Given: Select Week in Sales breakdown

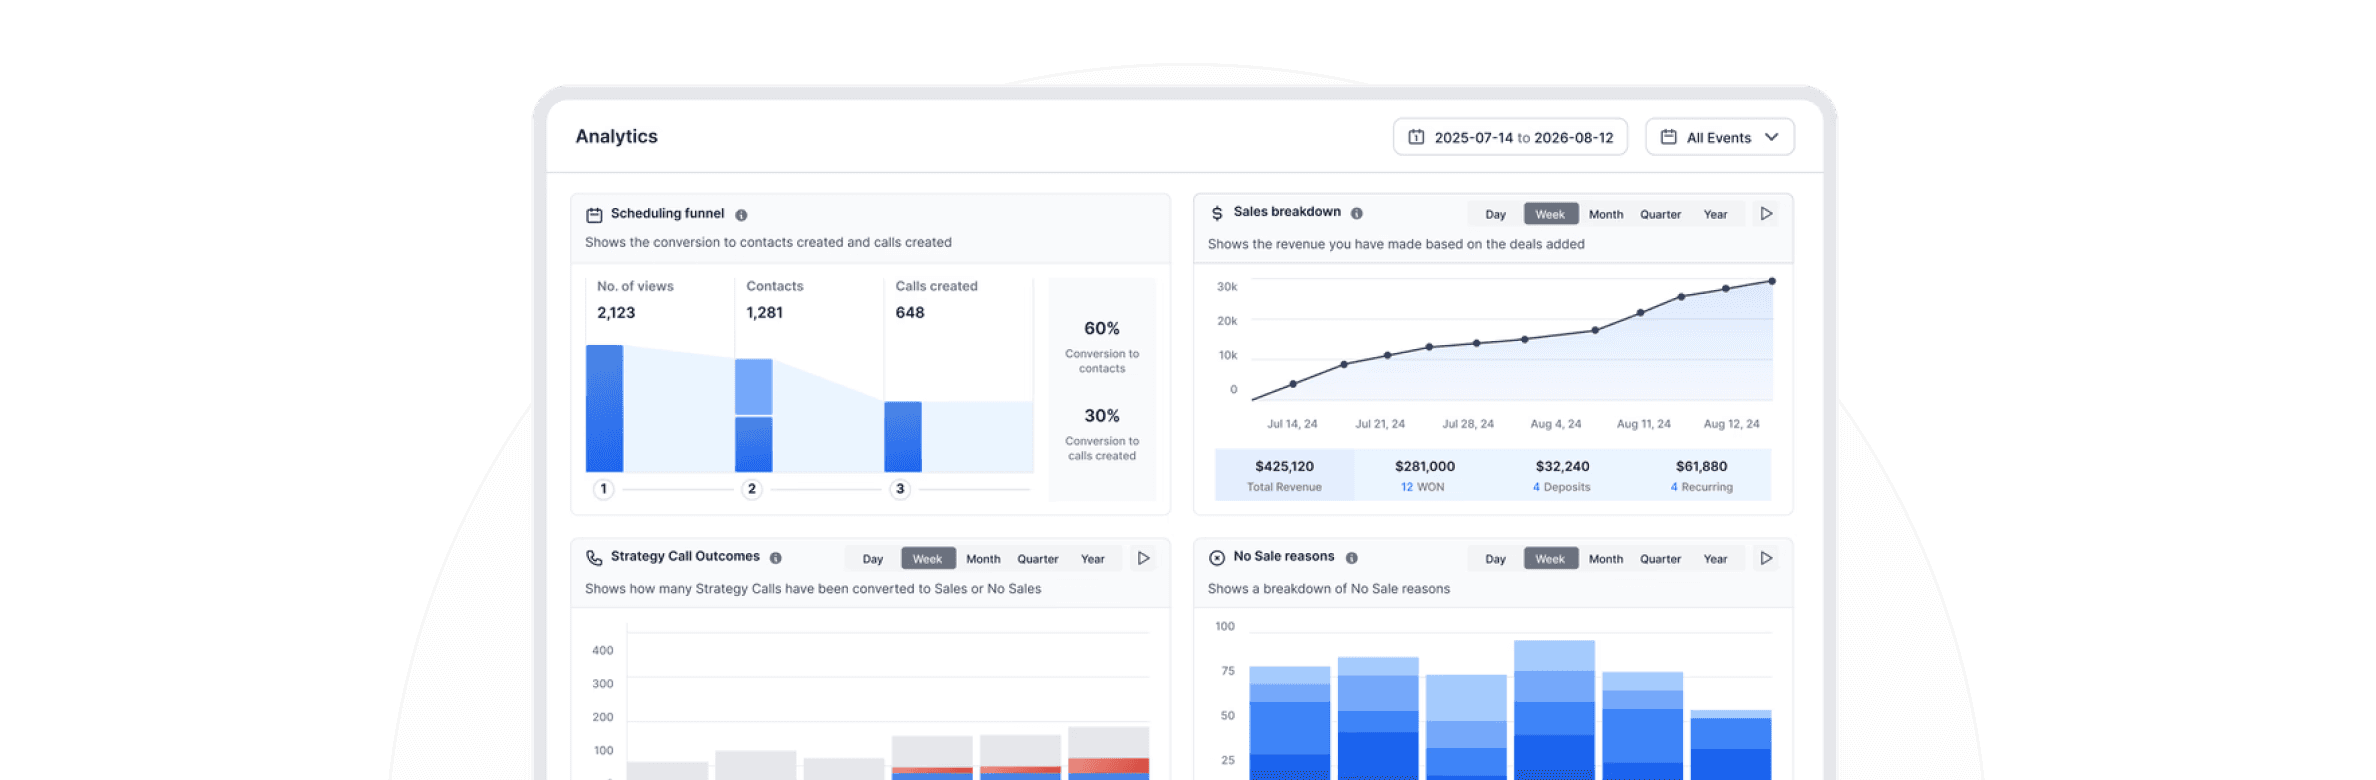Looking at the screenshot, I should point(1550,214).
